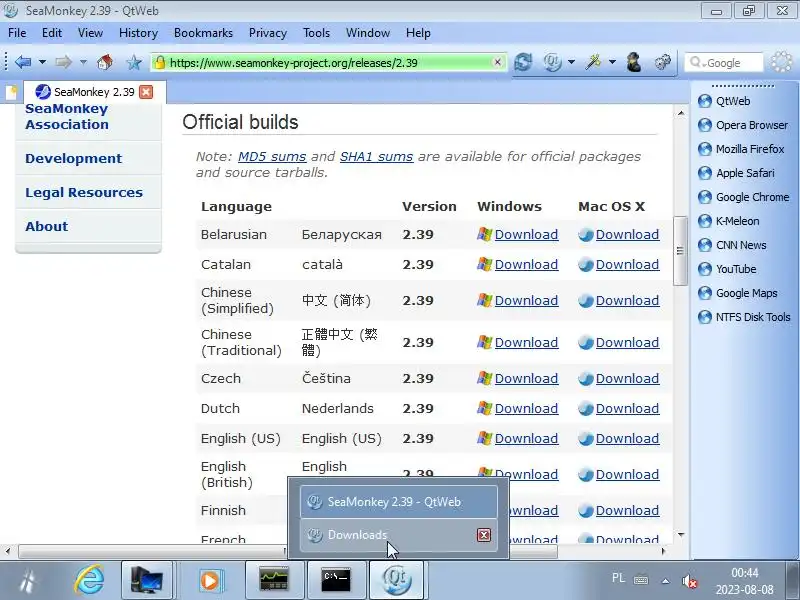The height and width of the screenshot is (600, 800).
Task: Click the vertical scrollbar thumb
Action: (680, 251)
